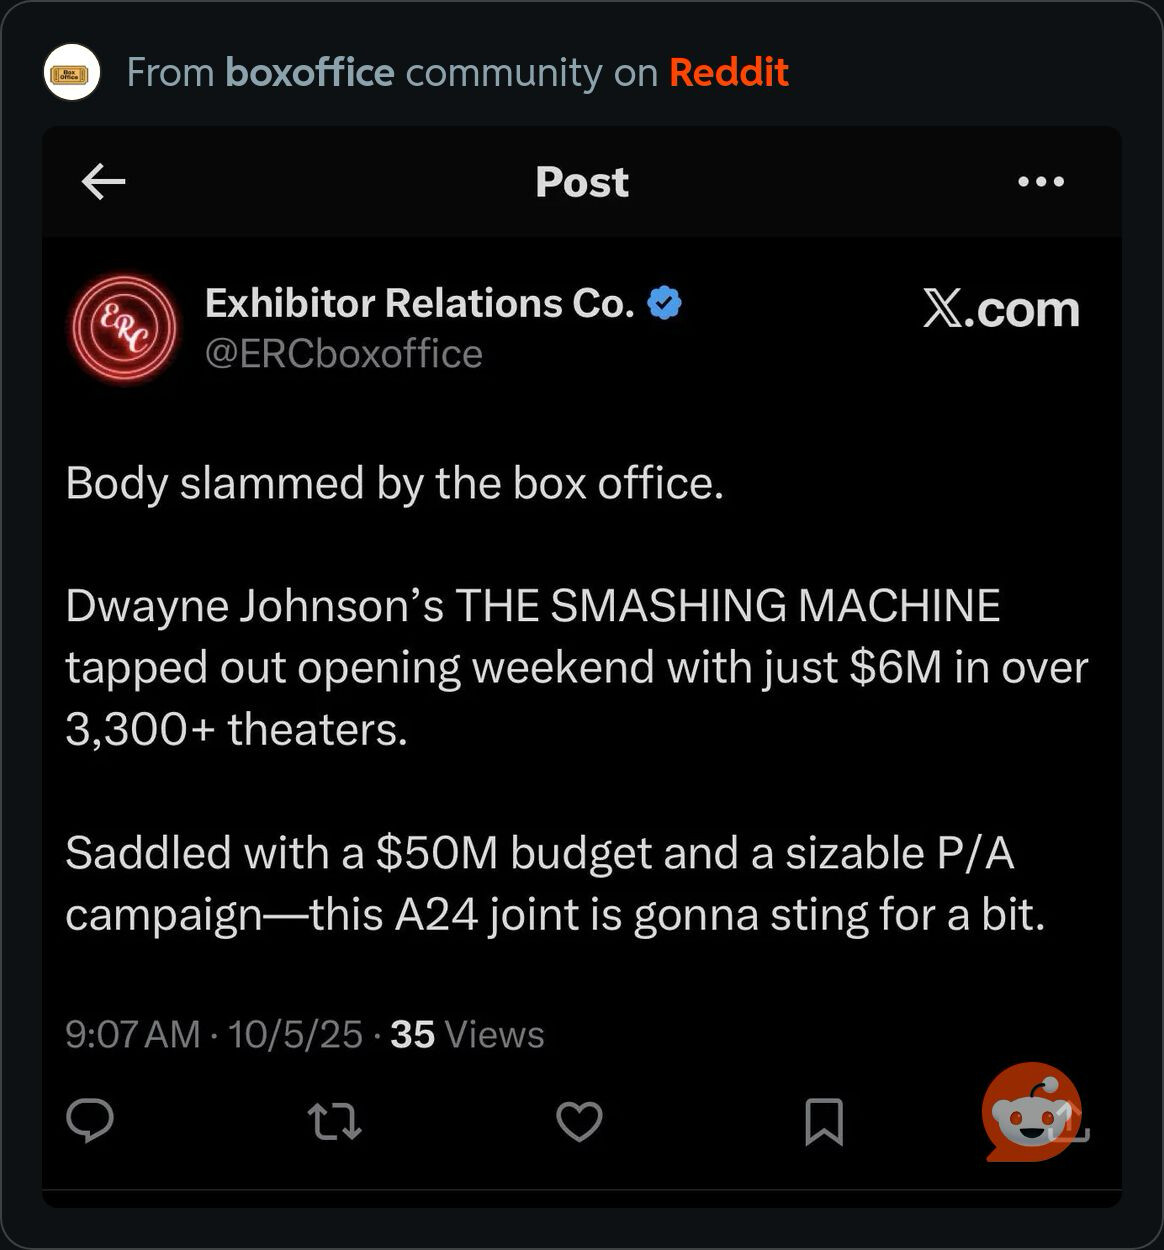1164x1250 pixels.
Task: Click the 35 Views count
Action: [467, 1035]
